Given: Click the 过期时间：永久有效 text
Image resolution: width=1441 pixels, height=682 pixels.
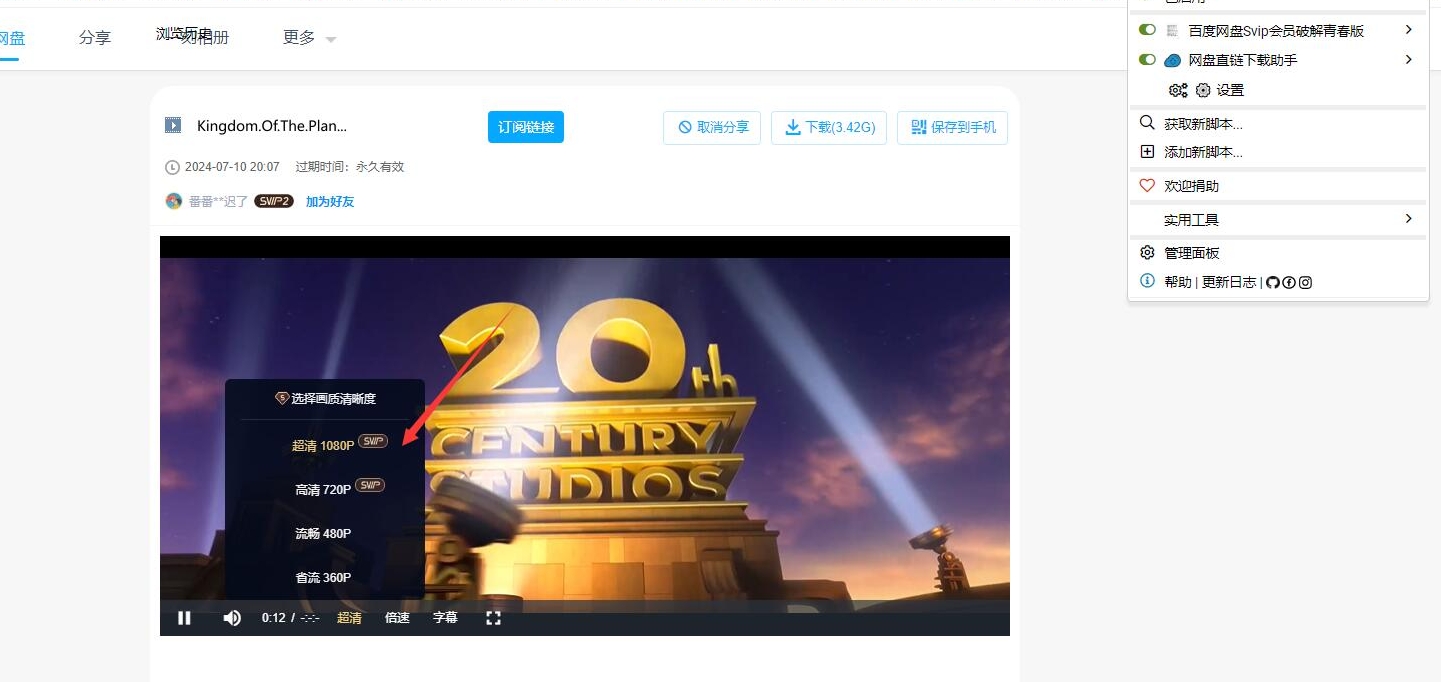Looking at the screenshot, I should (x=350, y=167).
